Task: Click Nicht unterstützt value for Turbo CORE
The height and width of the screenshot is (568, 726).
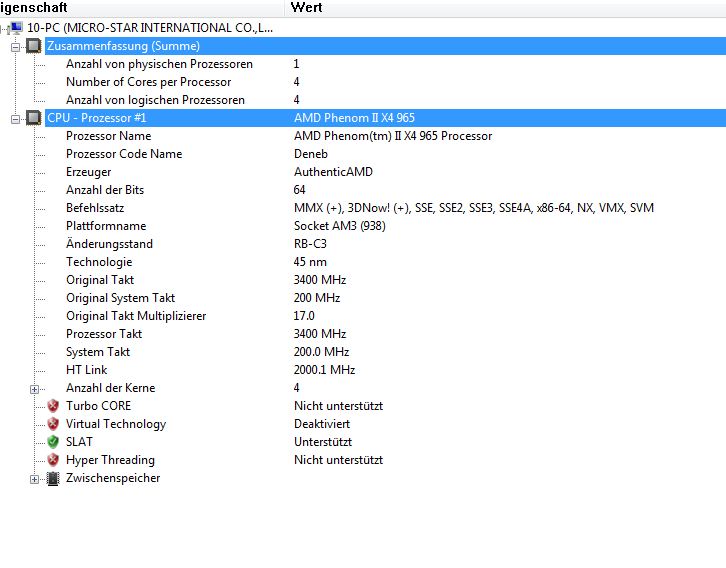Action: click(x=338, y=406)
